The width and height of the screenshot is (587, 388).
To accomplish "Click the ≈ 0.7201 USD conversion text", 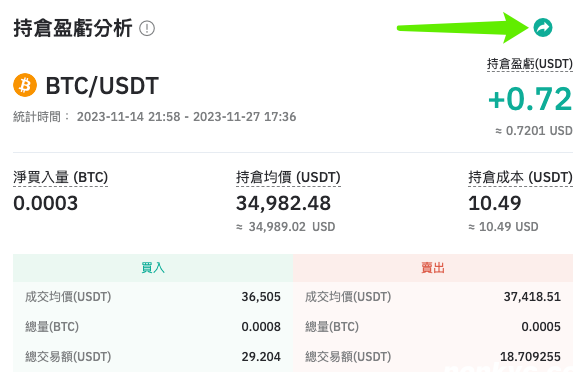I will [x=534, y=131].
